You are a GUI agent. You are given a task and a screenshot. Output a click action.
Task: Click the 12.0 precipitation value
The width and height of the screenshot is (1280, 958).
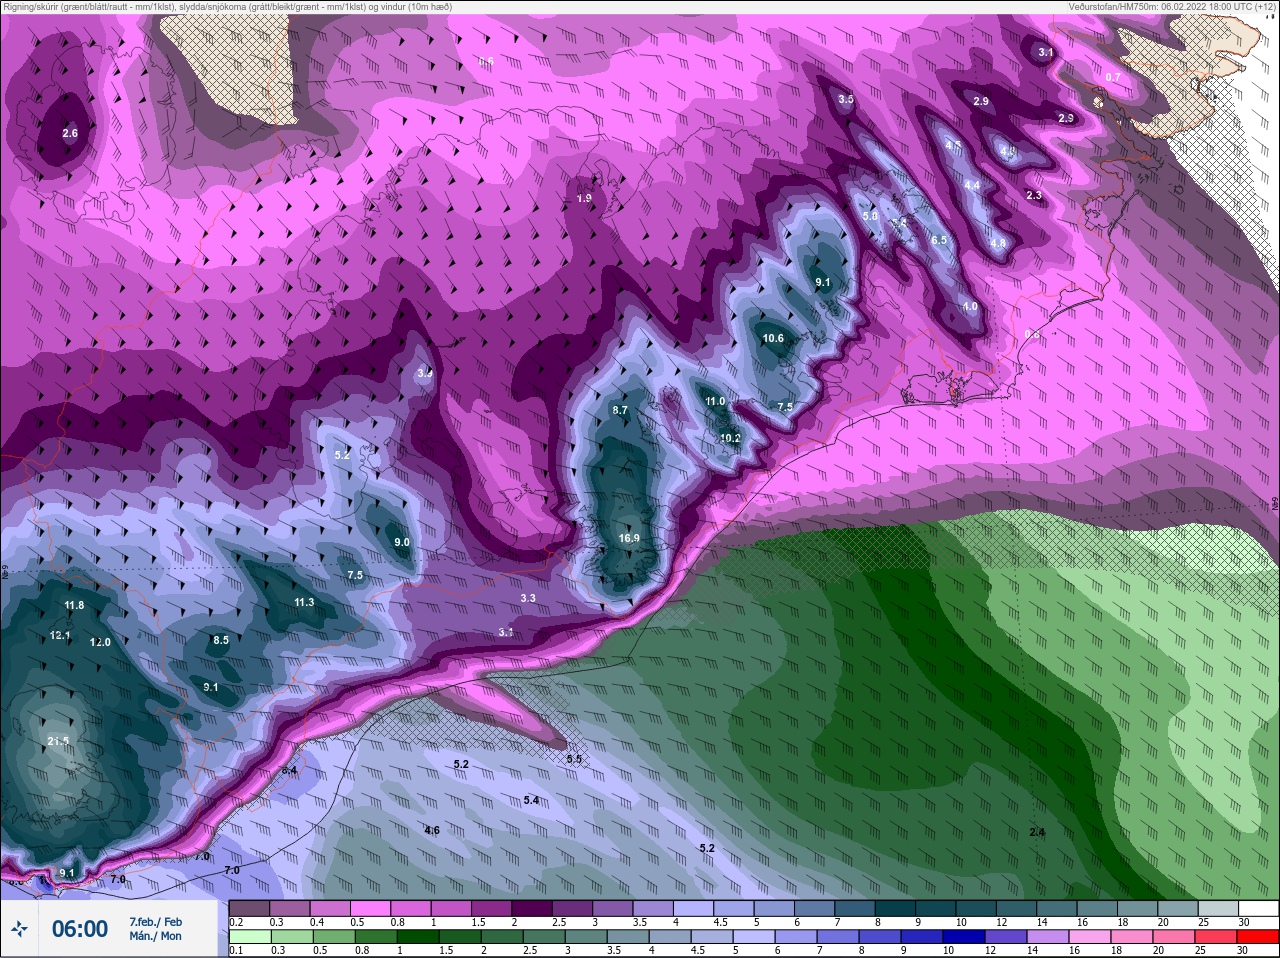pos(100,642)
